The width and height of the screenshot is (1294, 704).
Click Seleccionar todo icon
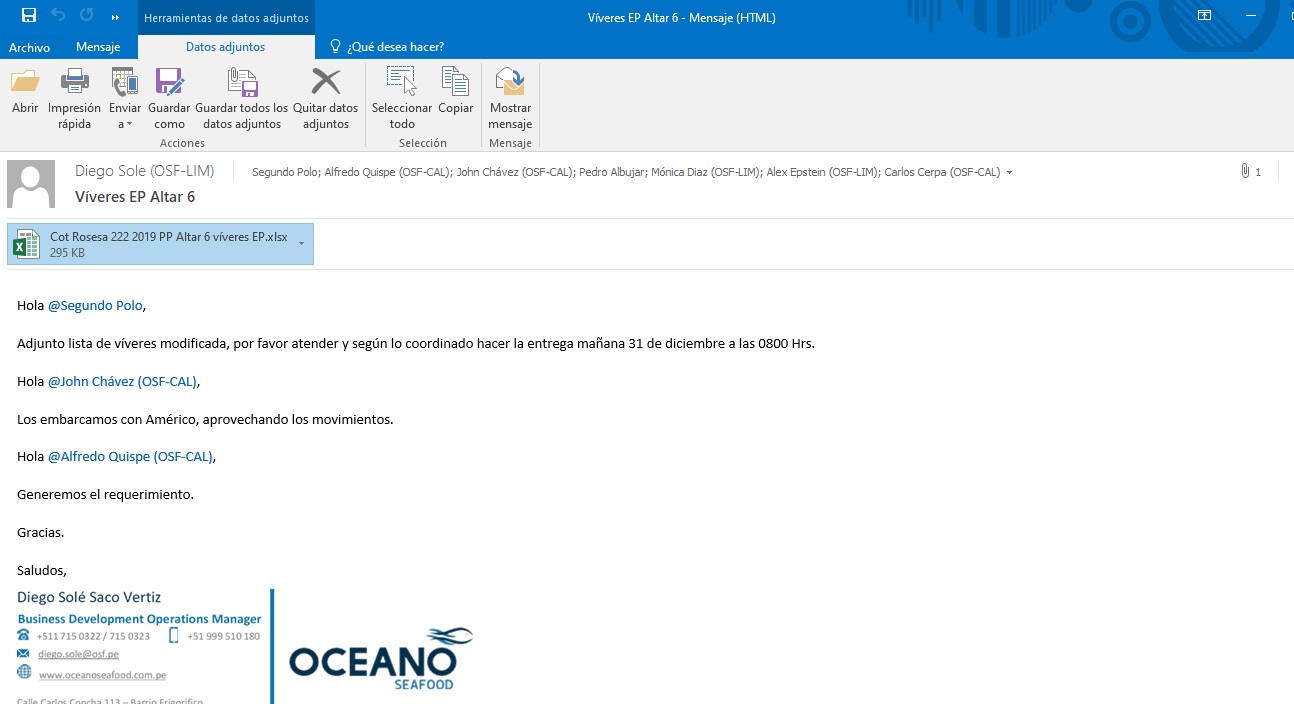pyautogui.click(x=401, y=83)
